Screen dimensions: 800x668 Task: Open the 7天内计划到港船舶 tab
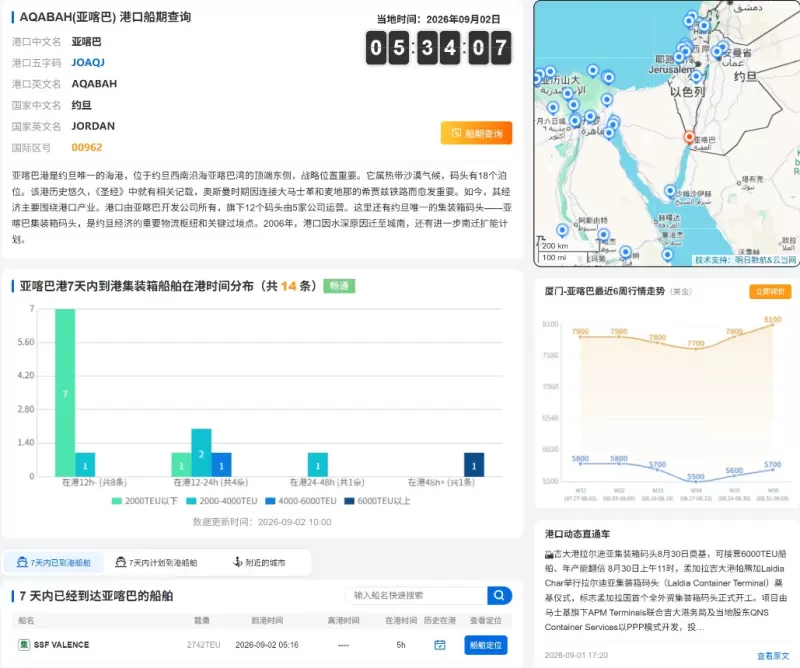(156, 562)
